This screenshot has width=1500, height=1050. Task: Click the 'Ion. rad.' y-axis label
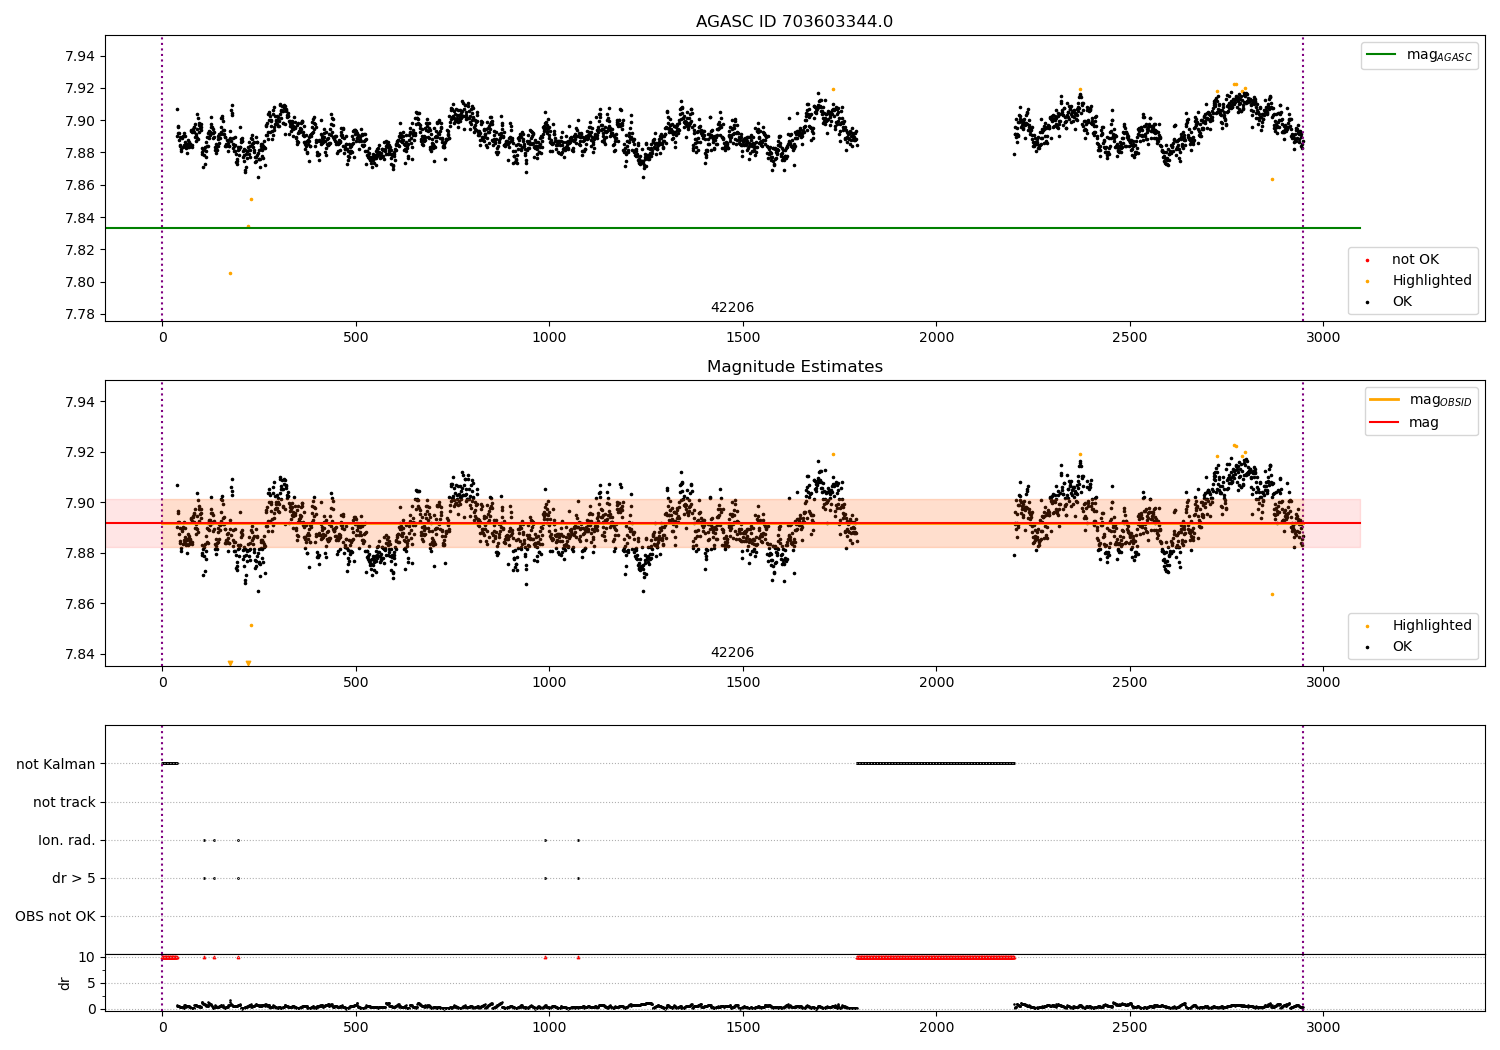tap(67, 840)
